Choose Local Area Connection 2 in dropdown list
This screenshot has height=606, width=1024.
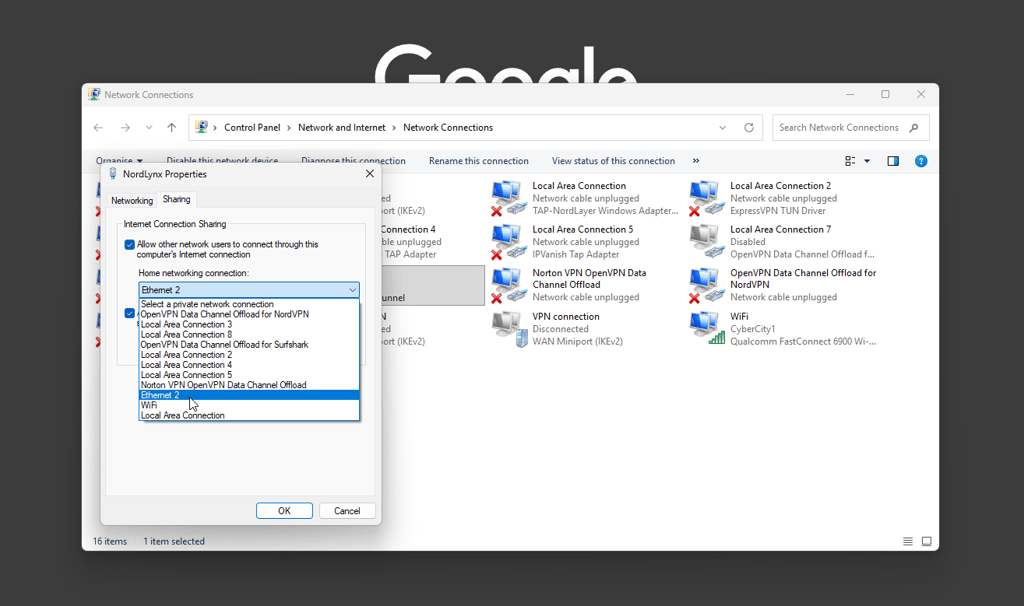(x=249, y=355)
